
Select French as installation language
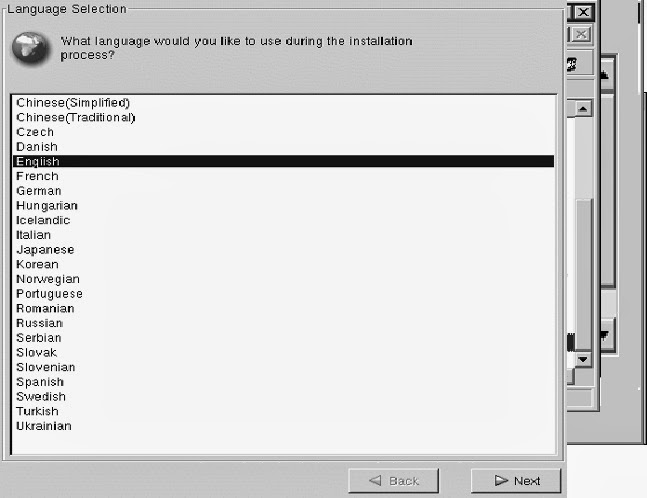coord(283,176)
